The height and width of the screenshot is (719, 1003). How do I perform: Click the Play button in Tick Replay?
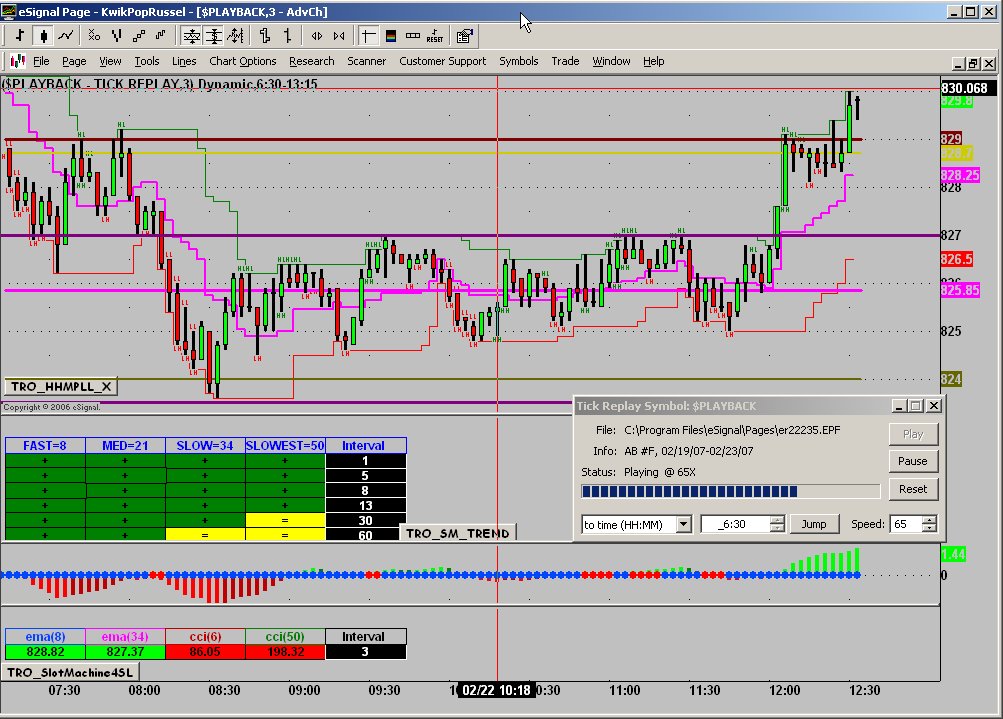point(913,434)
